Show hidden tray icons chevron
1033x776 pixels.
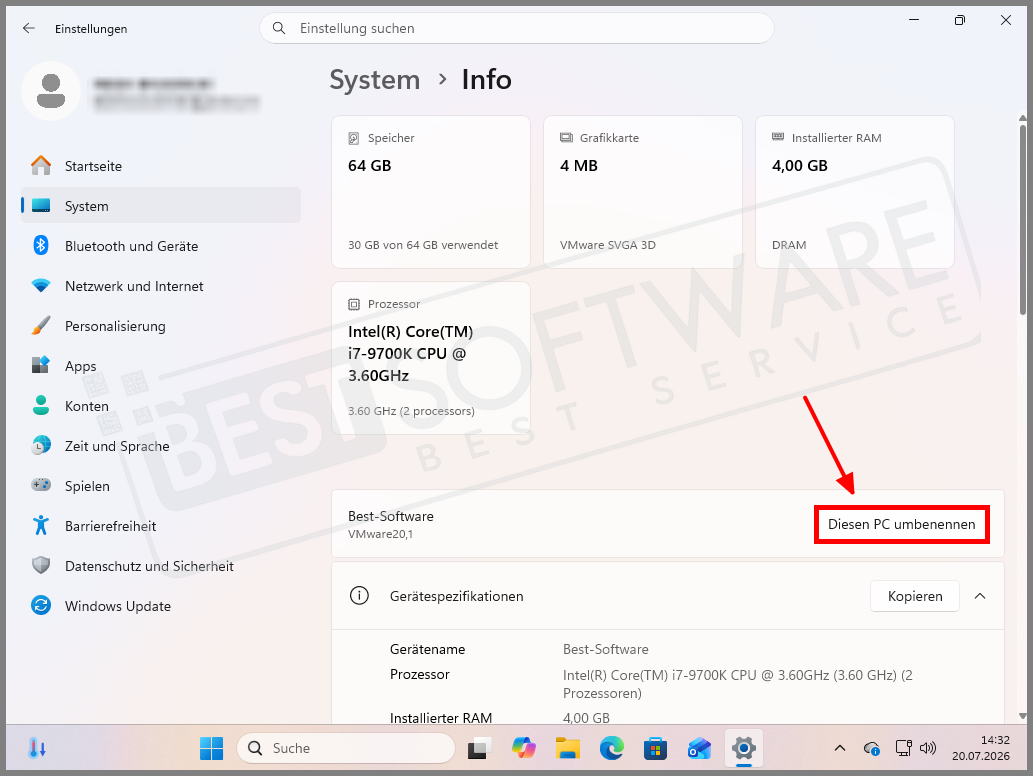(x=840, y=748)
